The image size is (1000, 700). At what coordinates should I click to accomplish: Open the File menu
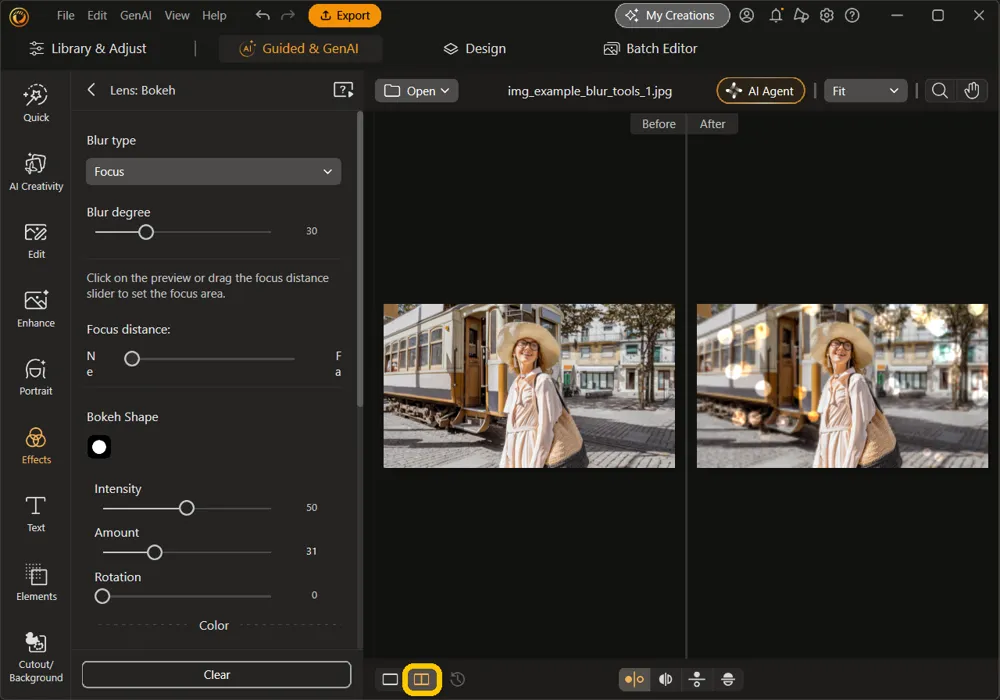(65, 15)
